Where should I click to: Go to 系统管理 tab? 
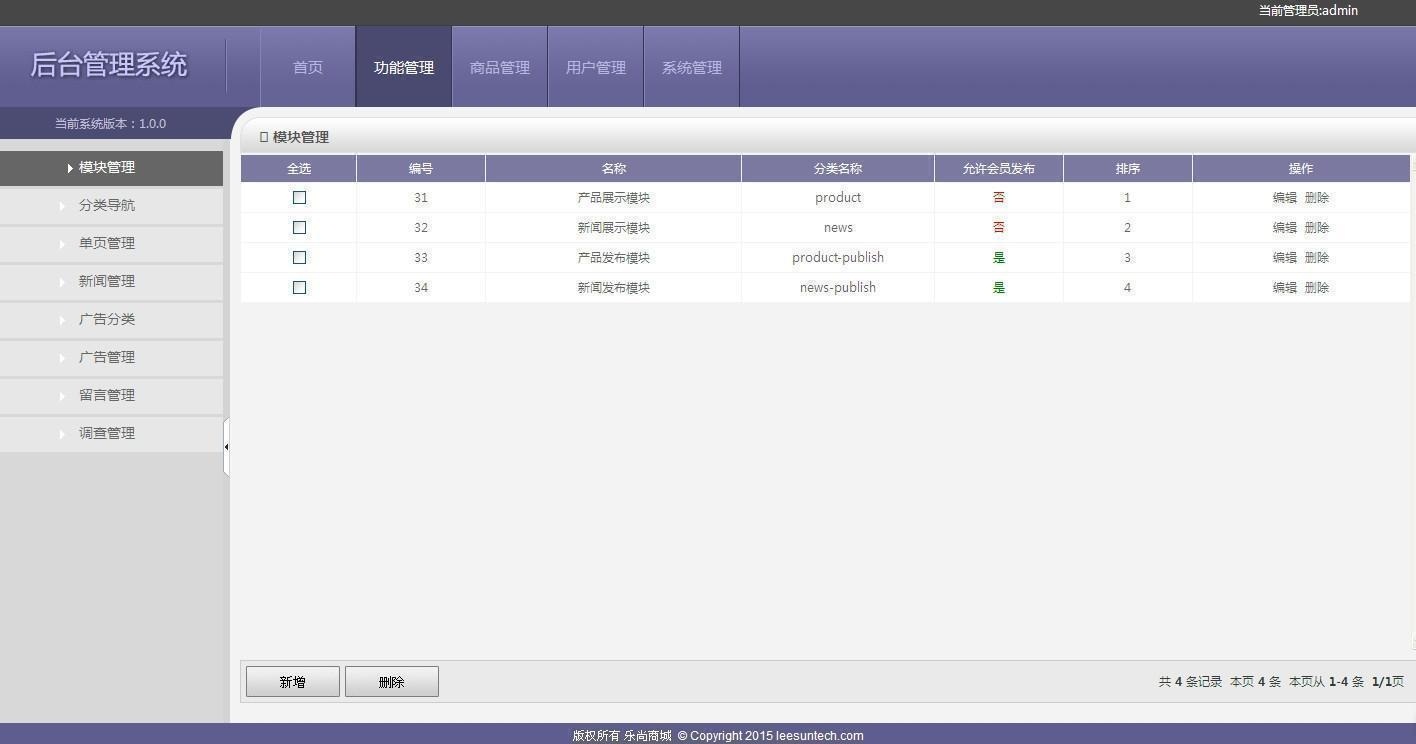click(x=692, y=68)
